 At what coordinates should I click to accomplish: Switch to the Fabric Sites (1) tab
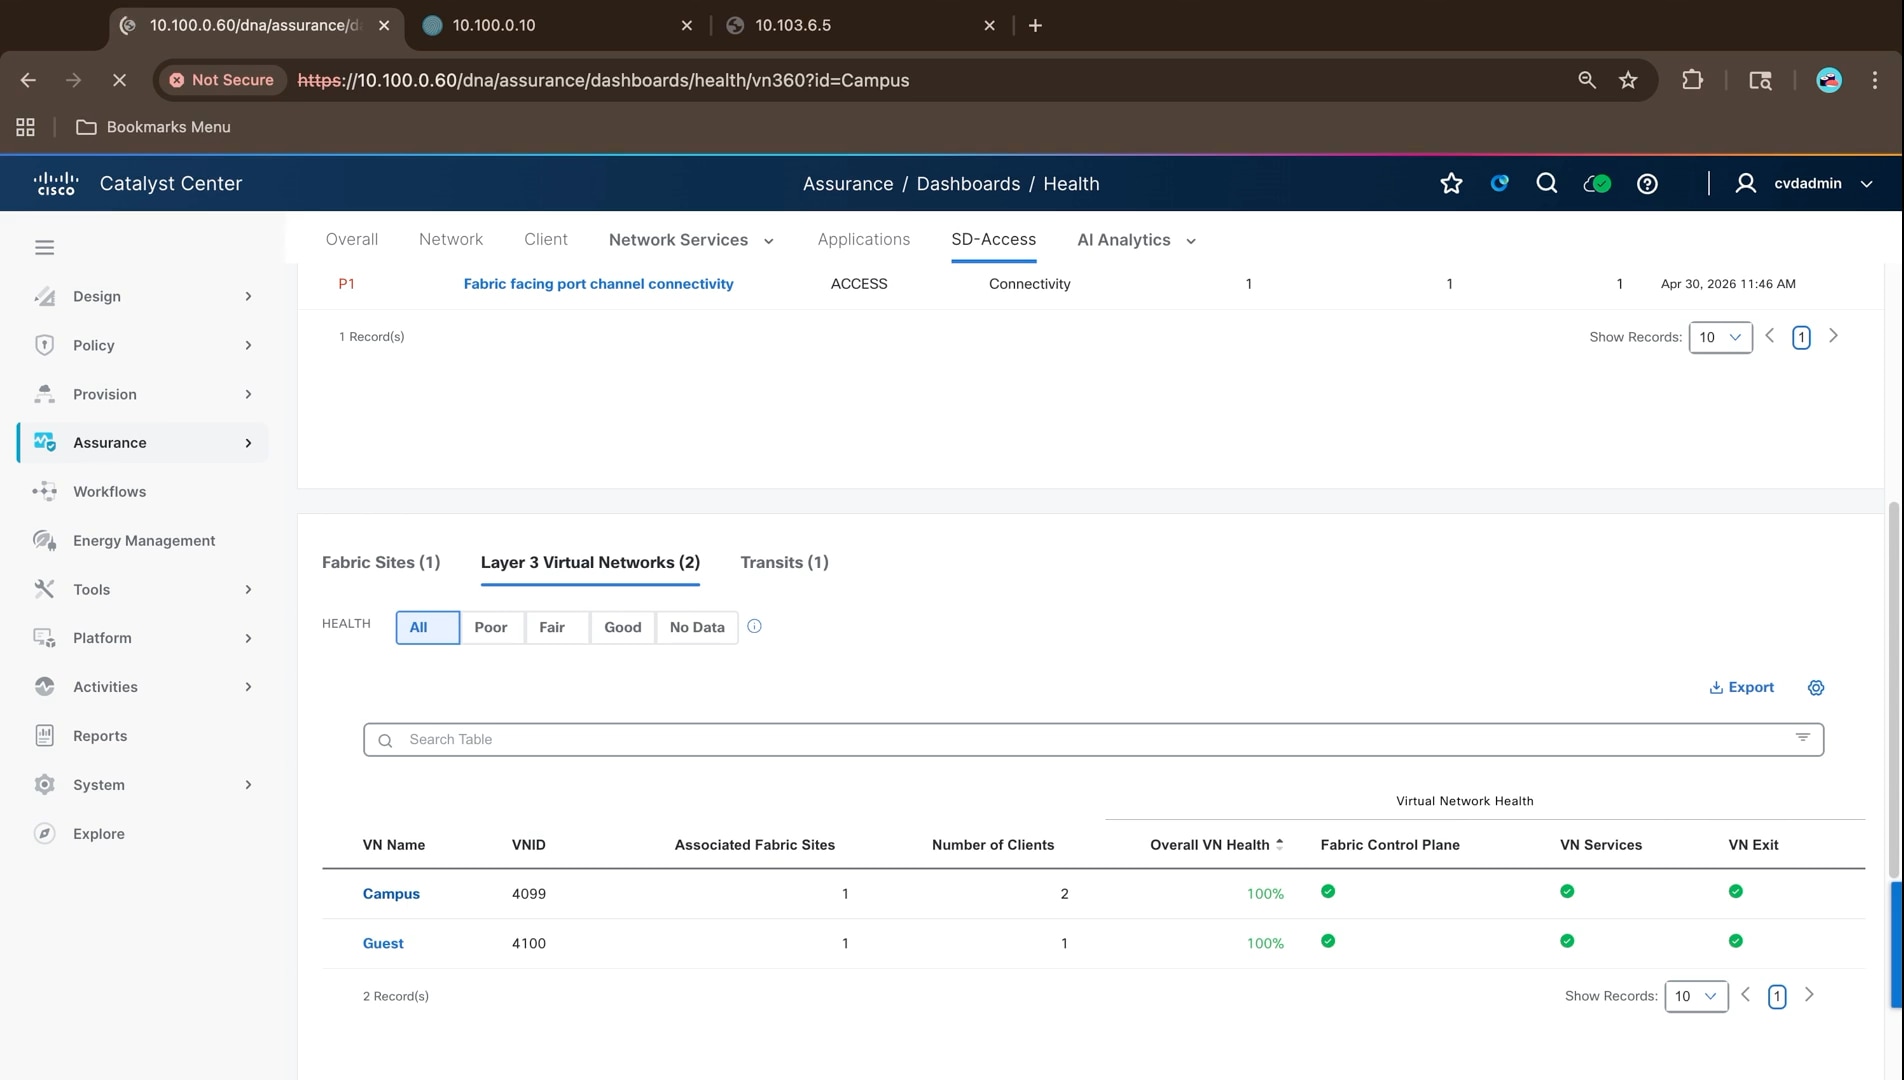pos(381,562)
